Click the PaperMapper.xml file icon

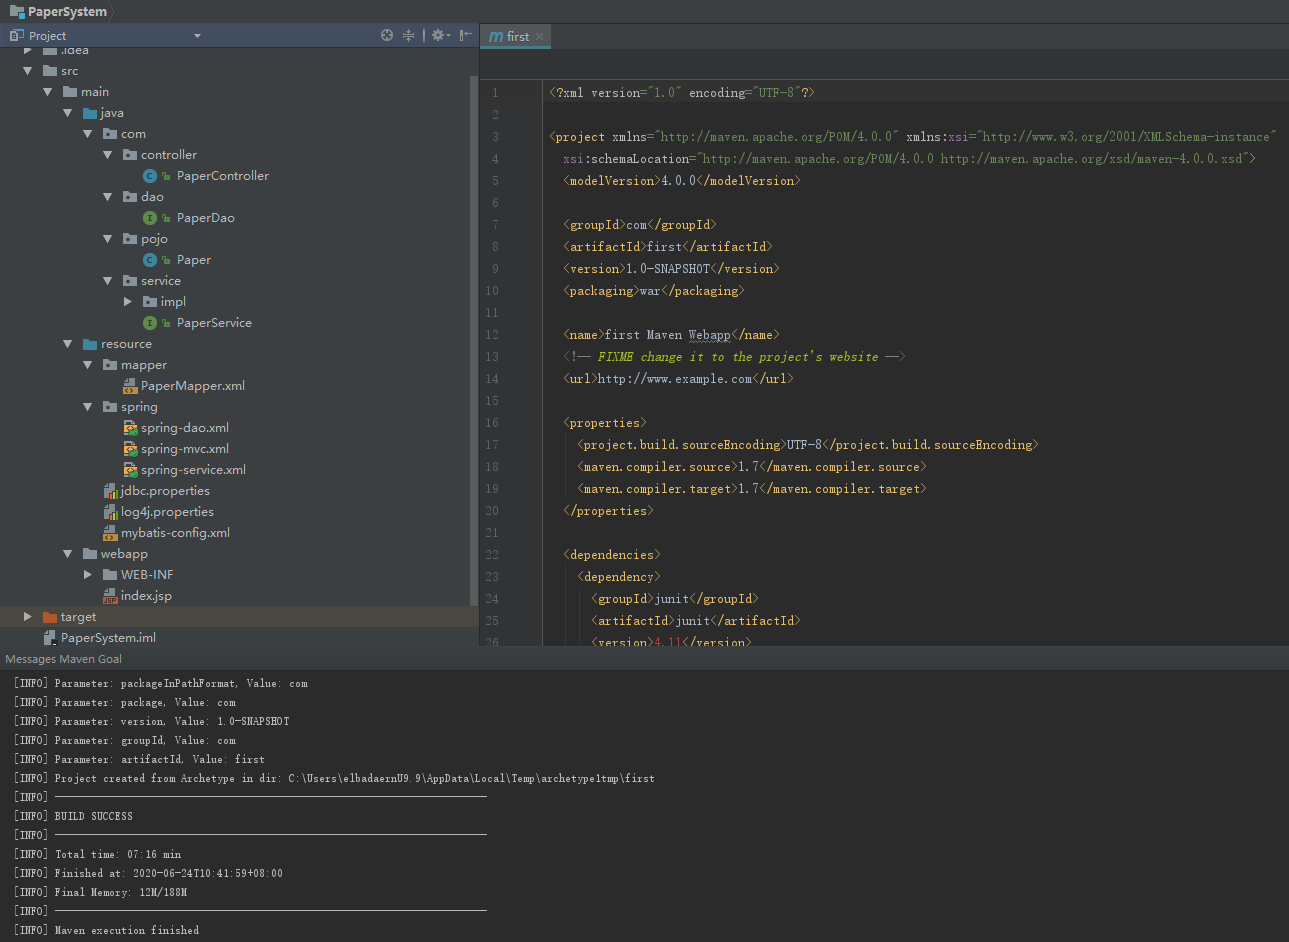point(130,386)
